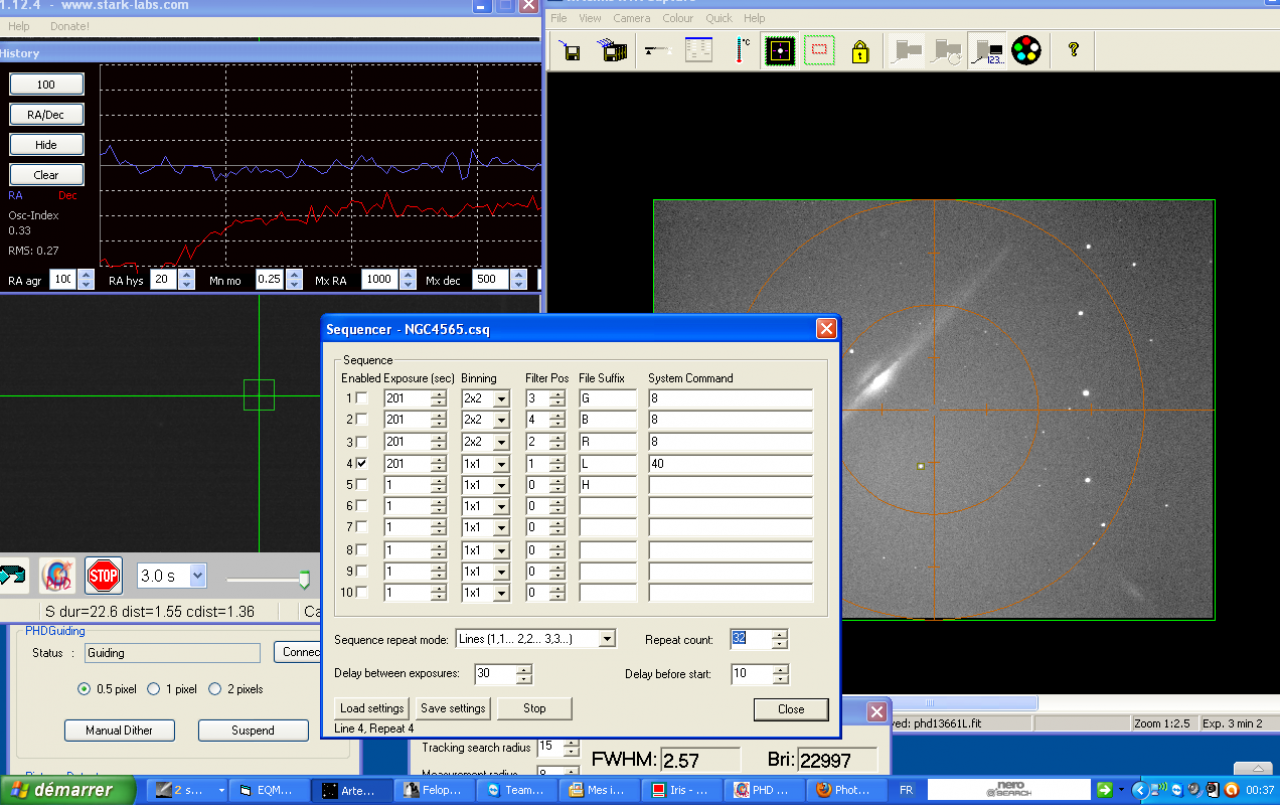Viewport: 1280px width, 809px height.
Task: Open the colour filter wheel icon
Action: tap(1026, 50)
